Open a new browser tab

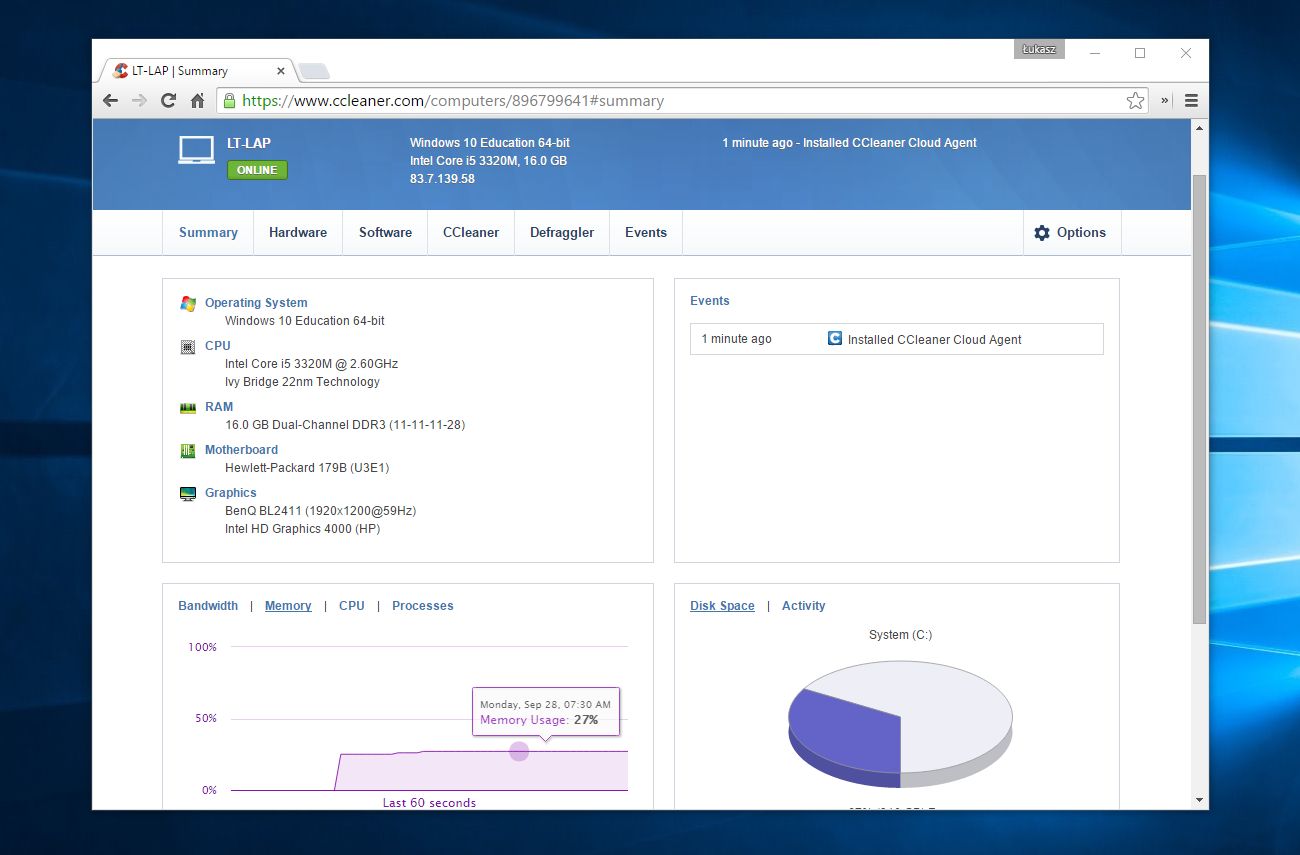[x=314, y=71]
